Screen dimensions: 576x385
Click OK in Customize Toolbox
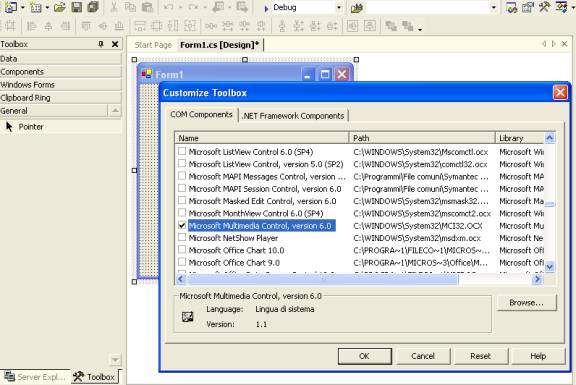(364, 356)
